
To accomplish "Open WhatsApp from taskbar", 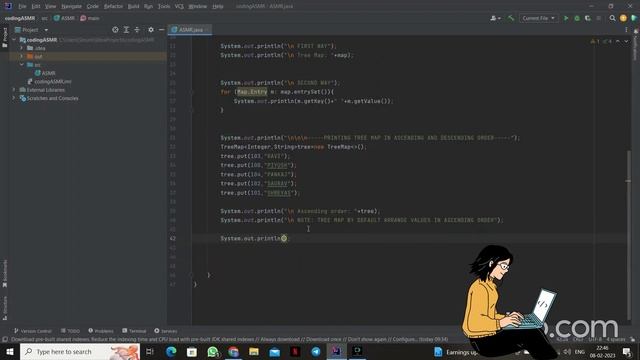I will [212, 351].
